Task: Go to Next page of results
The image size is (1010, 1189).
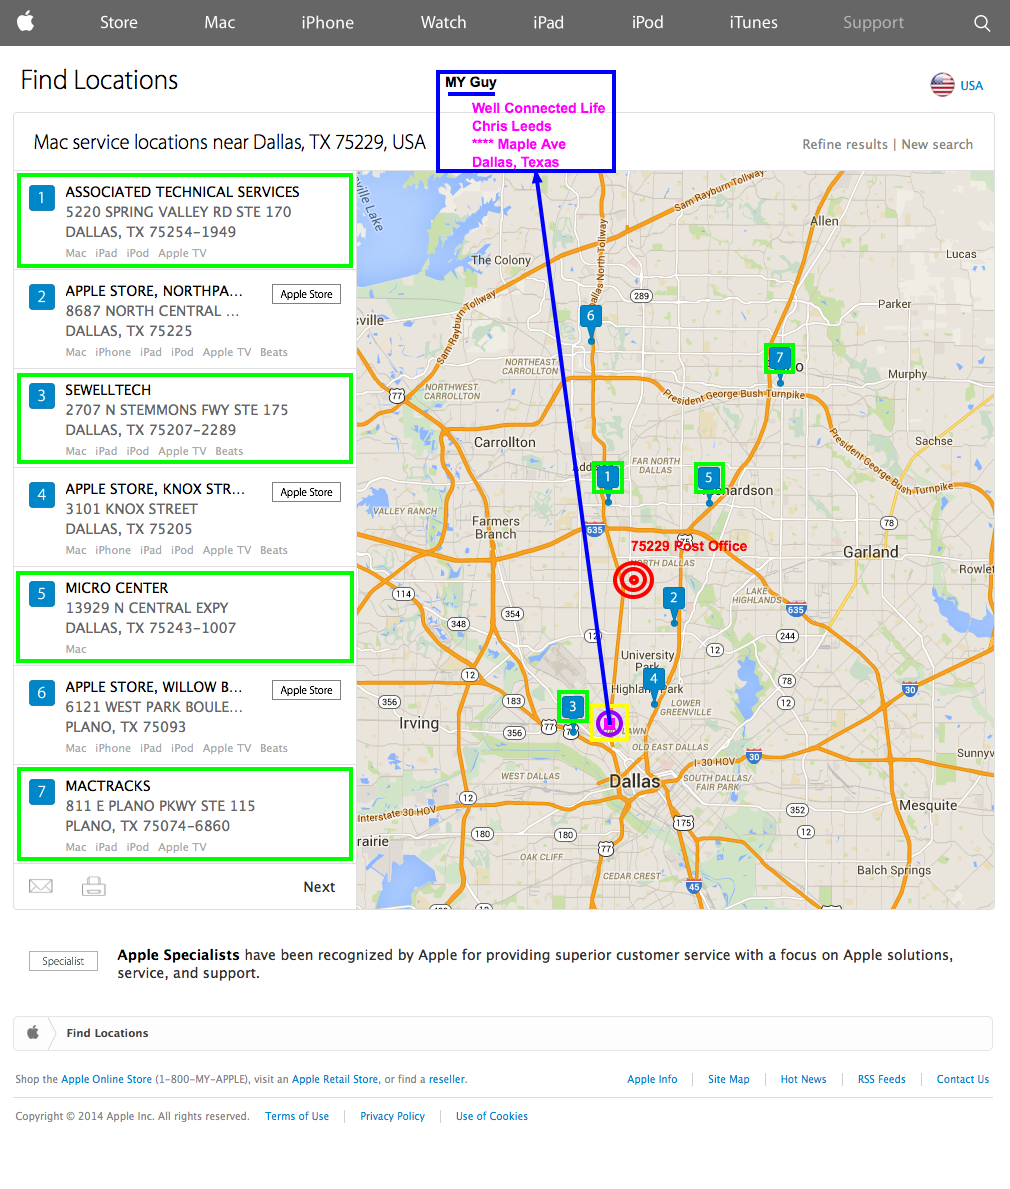Action: (x=319, y=886)
